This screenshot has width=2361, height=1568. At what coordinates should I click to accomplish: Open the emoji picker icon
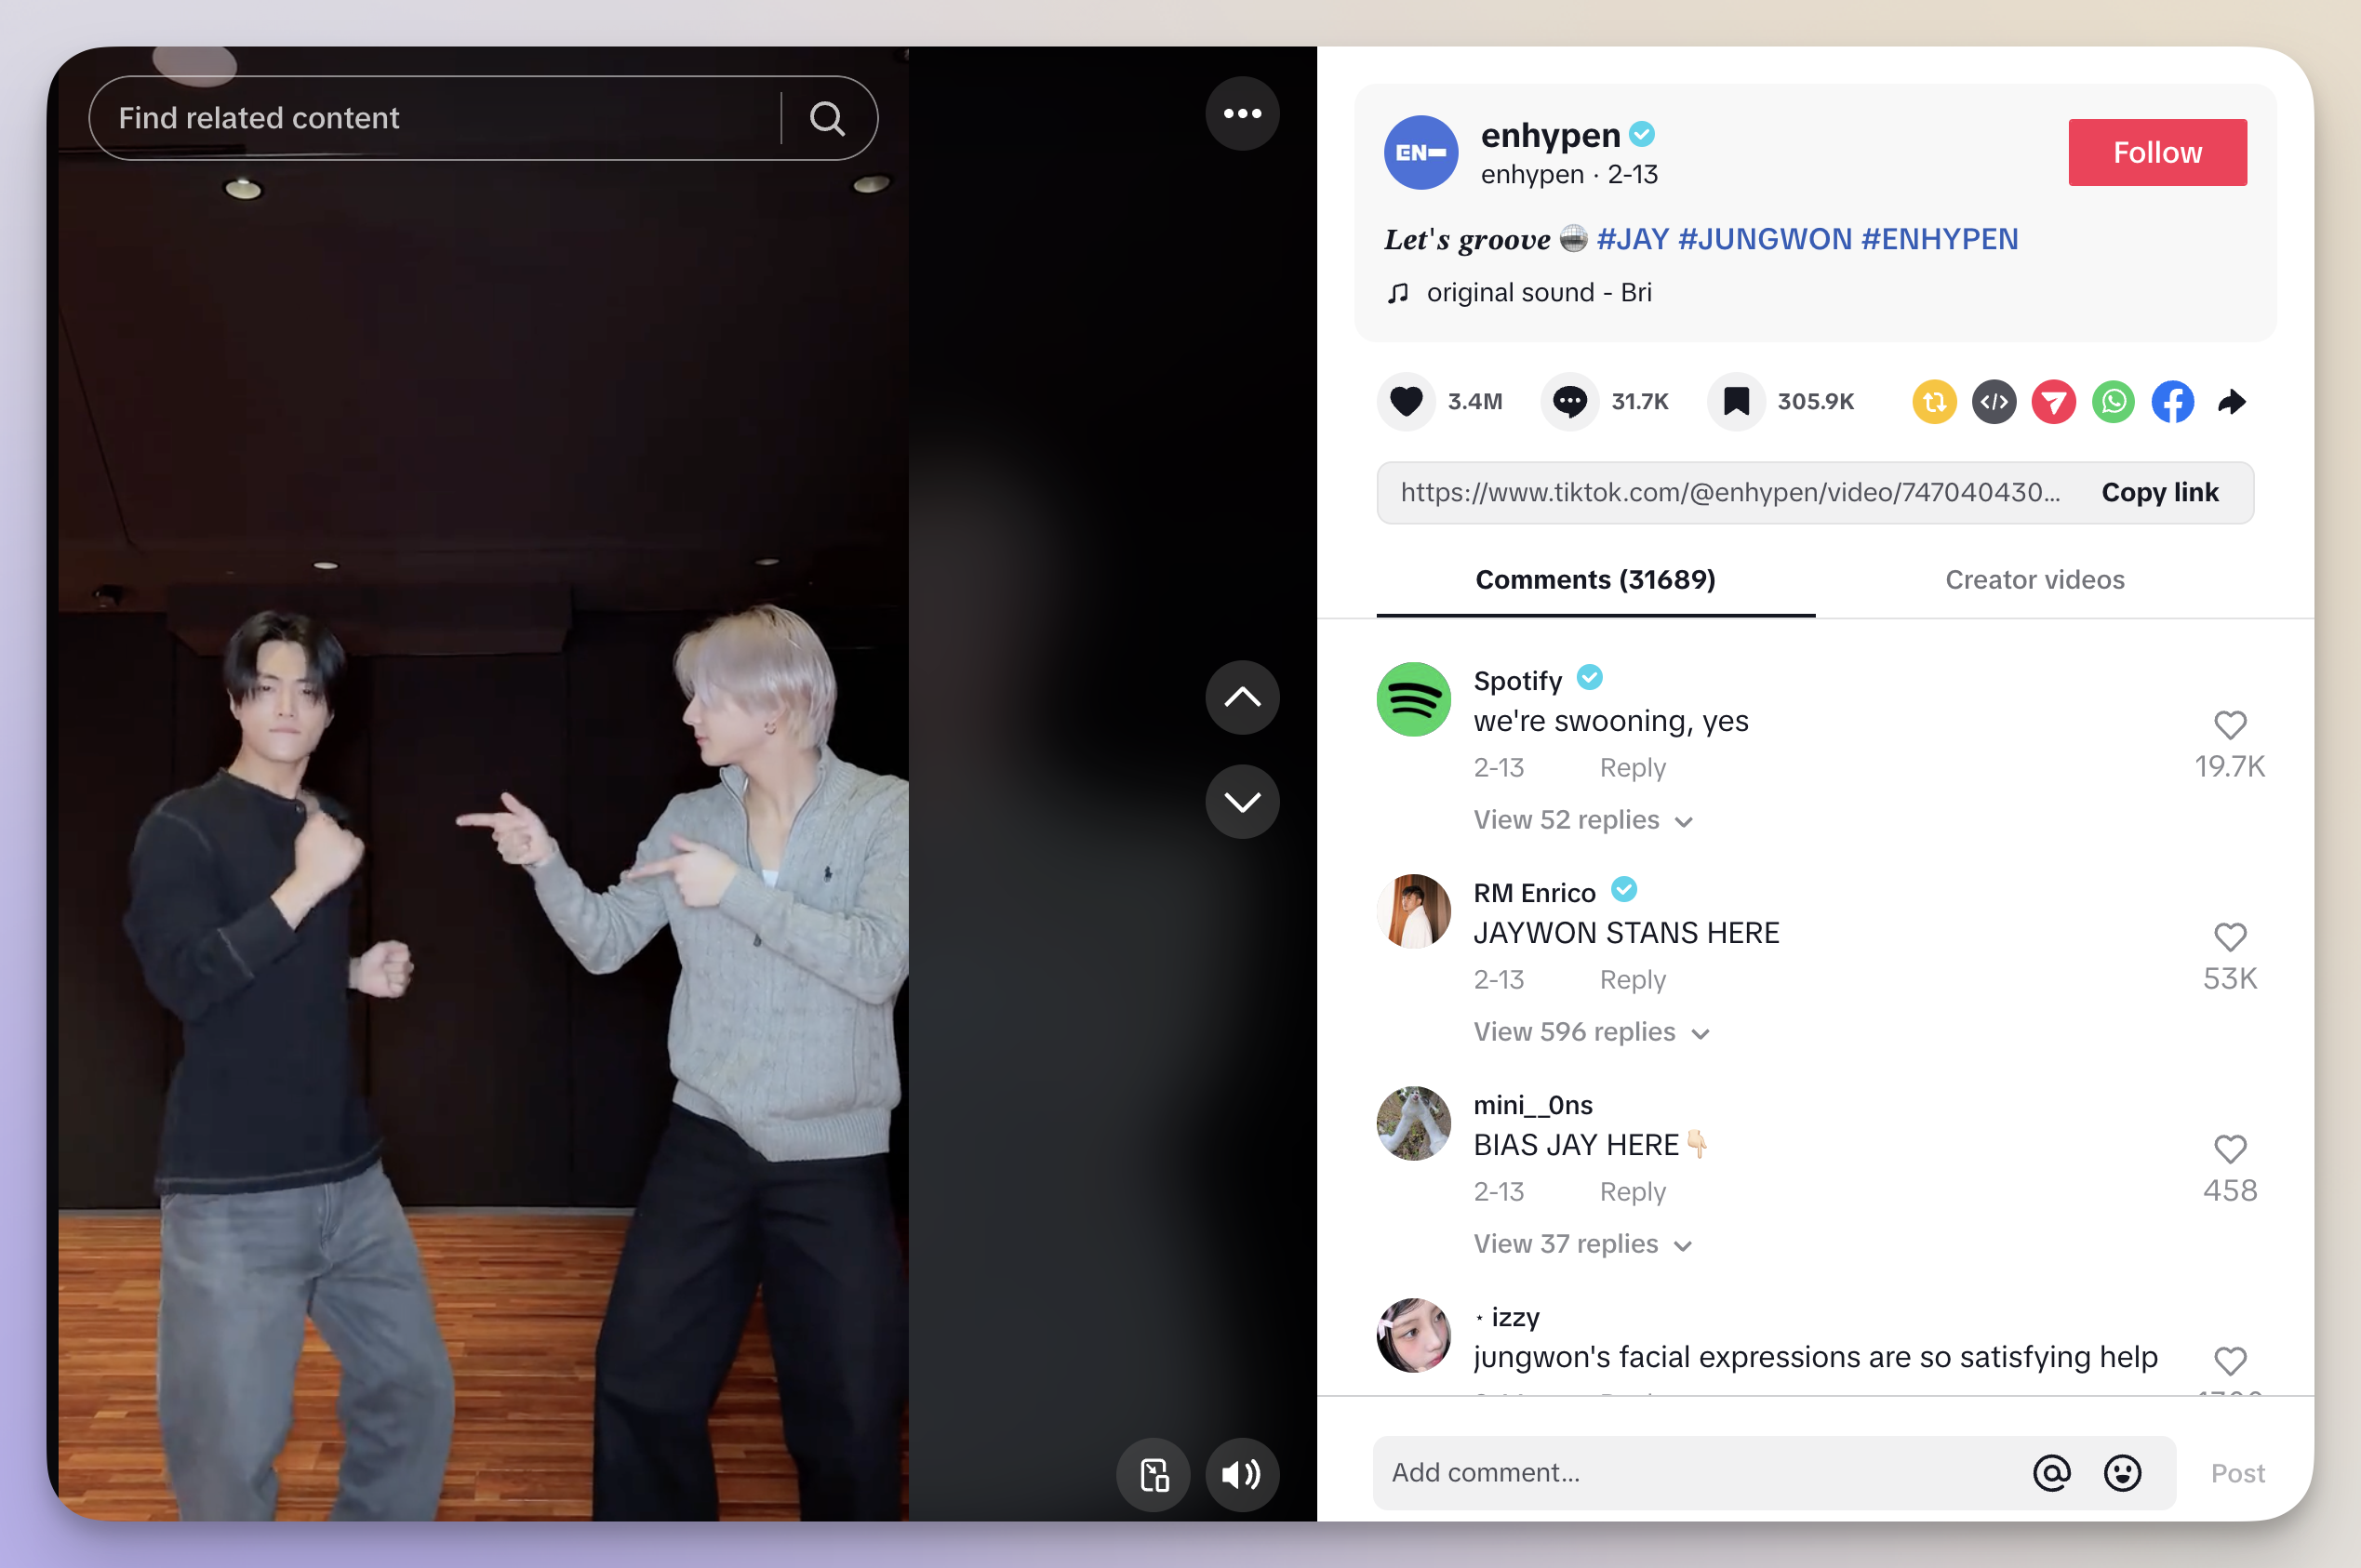click(x=2122, y=1473)
